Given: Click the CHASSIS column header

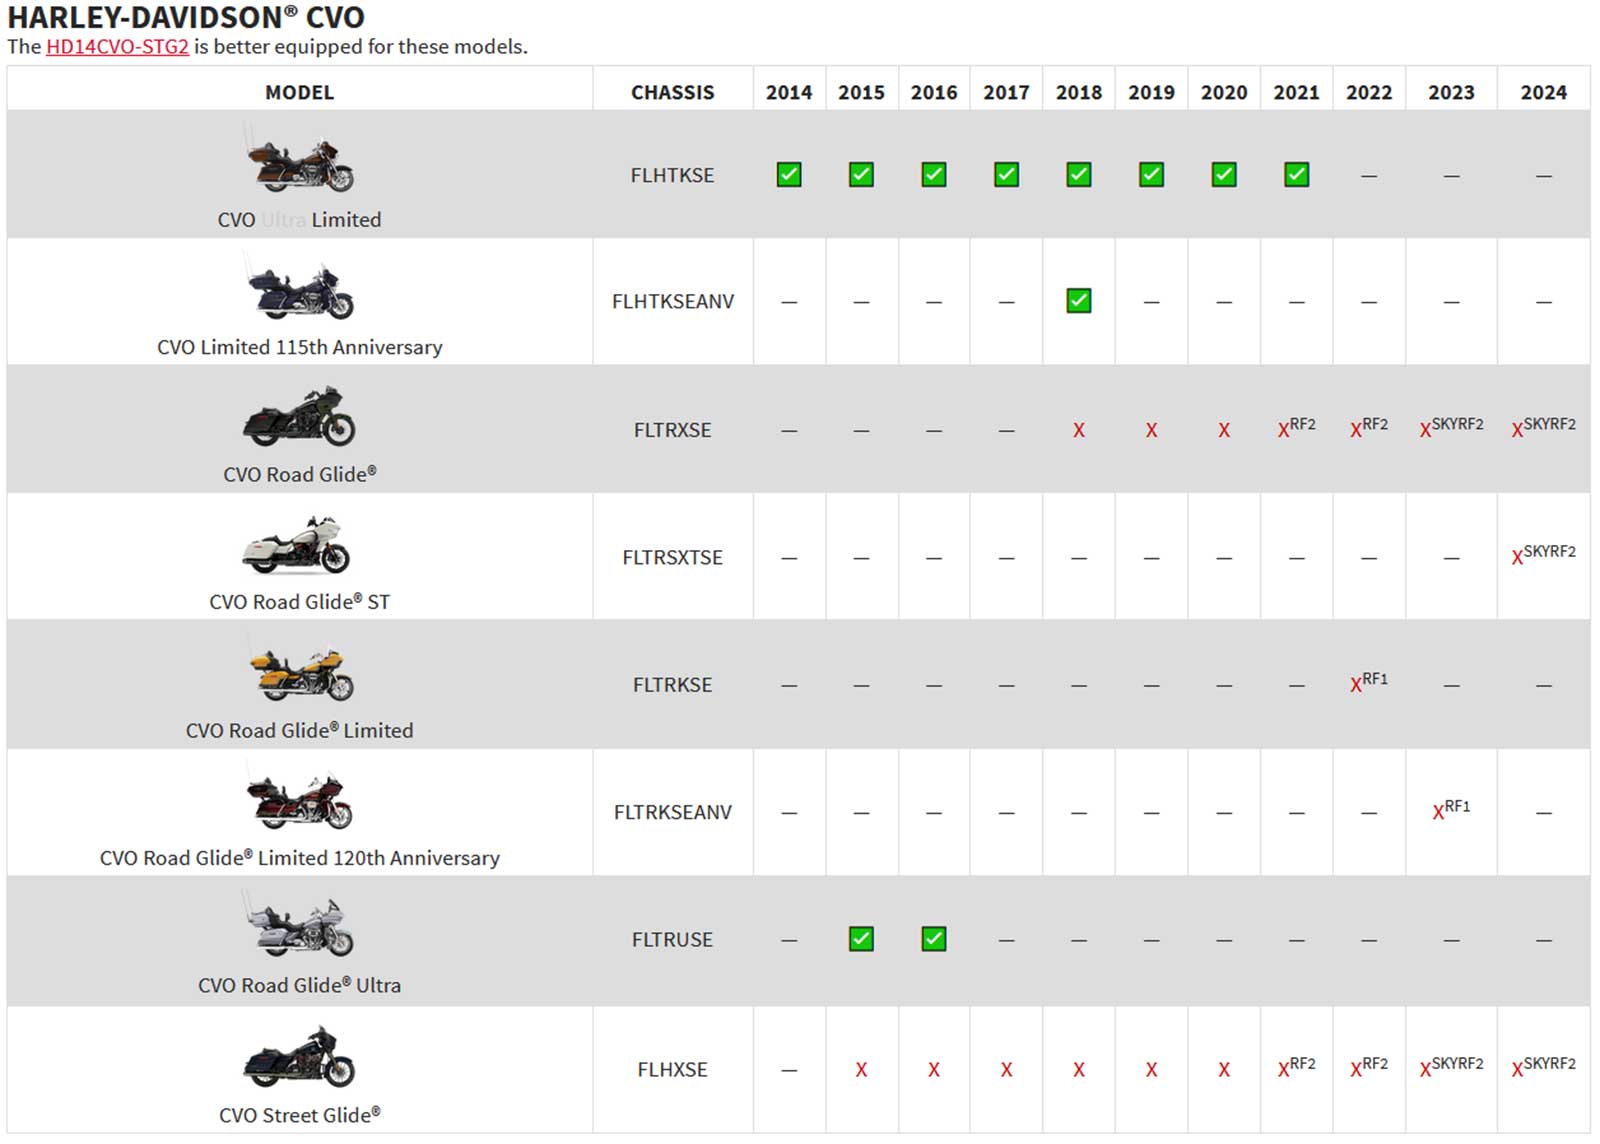Looking at the screenshot, I should click(x=672, y=93).
